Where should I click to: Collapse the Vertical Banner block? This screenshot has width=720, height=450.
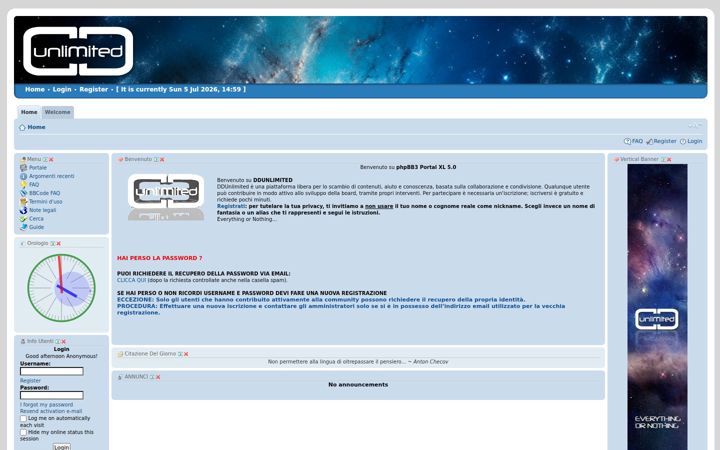point(663,160)
